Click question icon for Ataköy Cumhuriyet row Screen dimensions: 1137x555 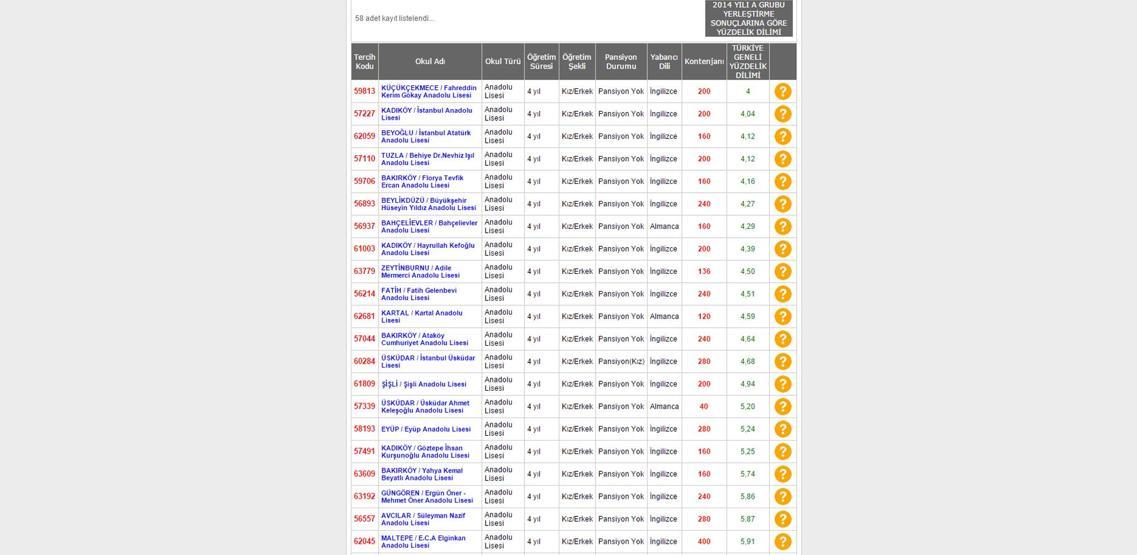pyautogui.click(x=782, y=339)
